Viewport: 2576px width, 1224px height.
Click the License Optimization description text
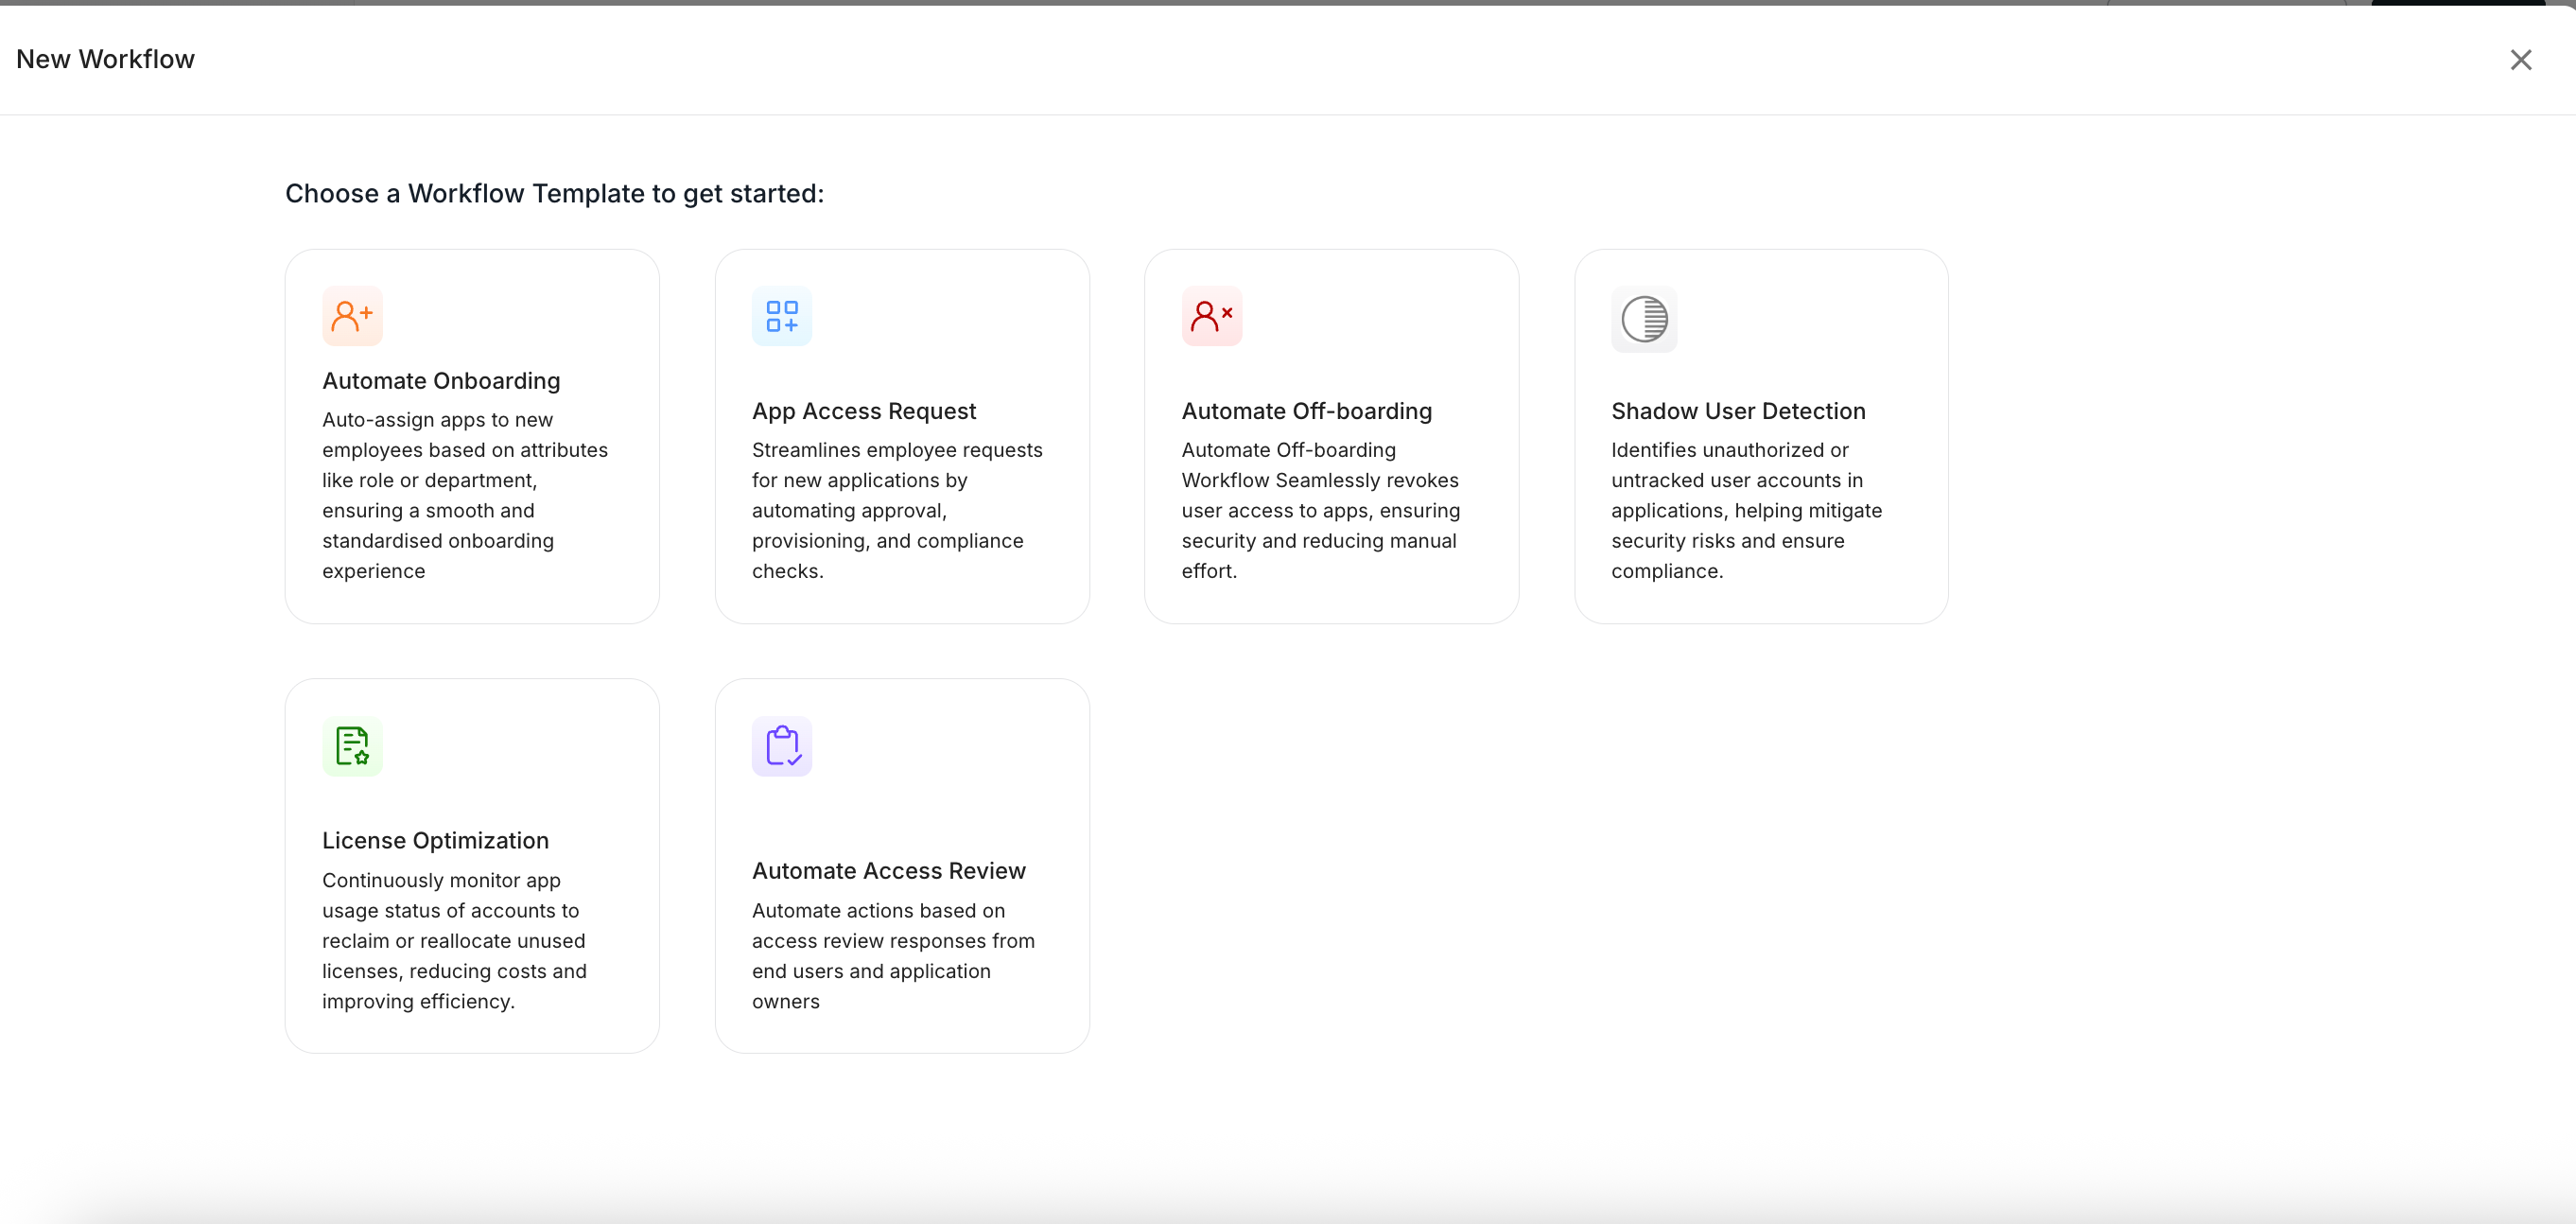point(453,940)
